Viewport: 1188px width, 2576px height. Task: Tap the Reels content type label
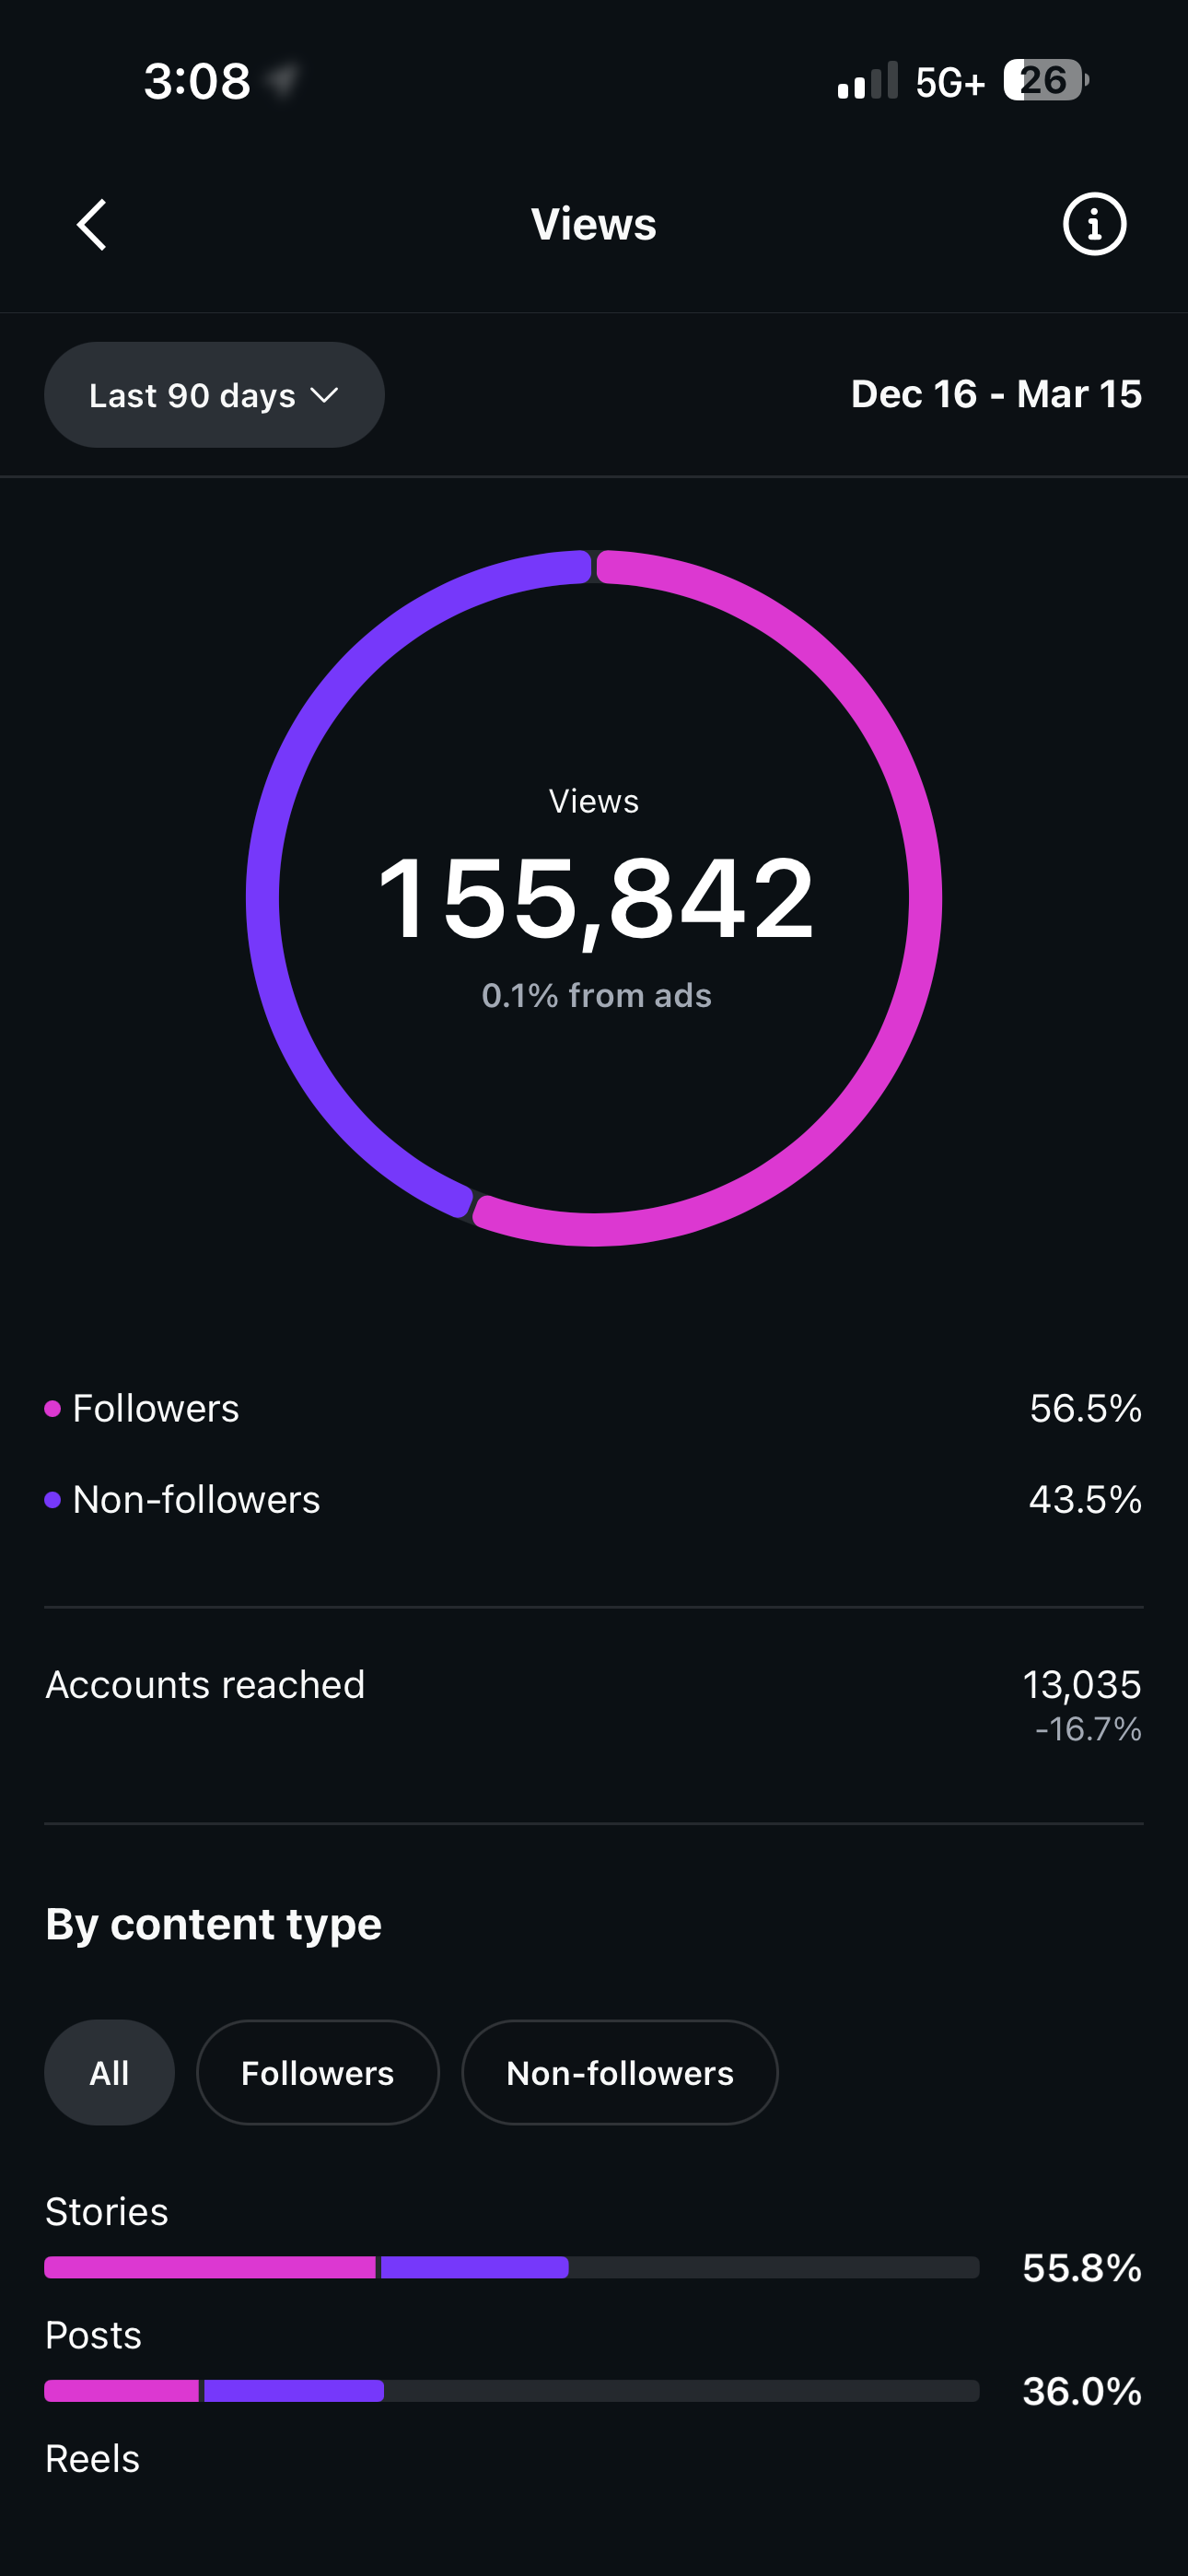[x=93, y=2458]
